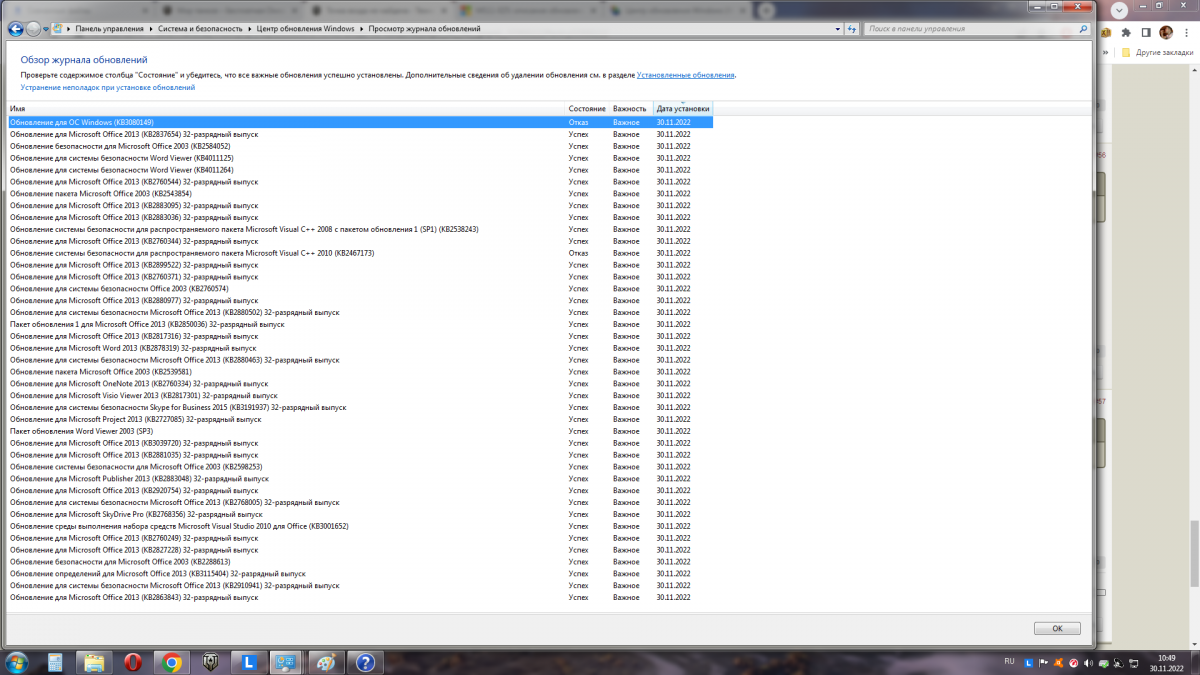The height and width of the screenshot is (675, 1200).
Task: Select the Visual C++ 2010 update KB2467173
Action: pyautogui.click(x=360, y=253)
